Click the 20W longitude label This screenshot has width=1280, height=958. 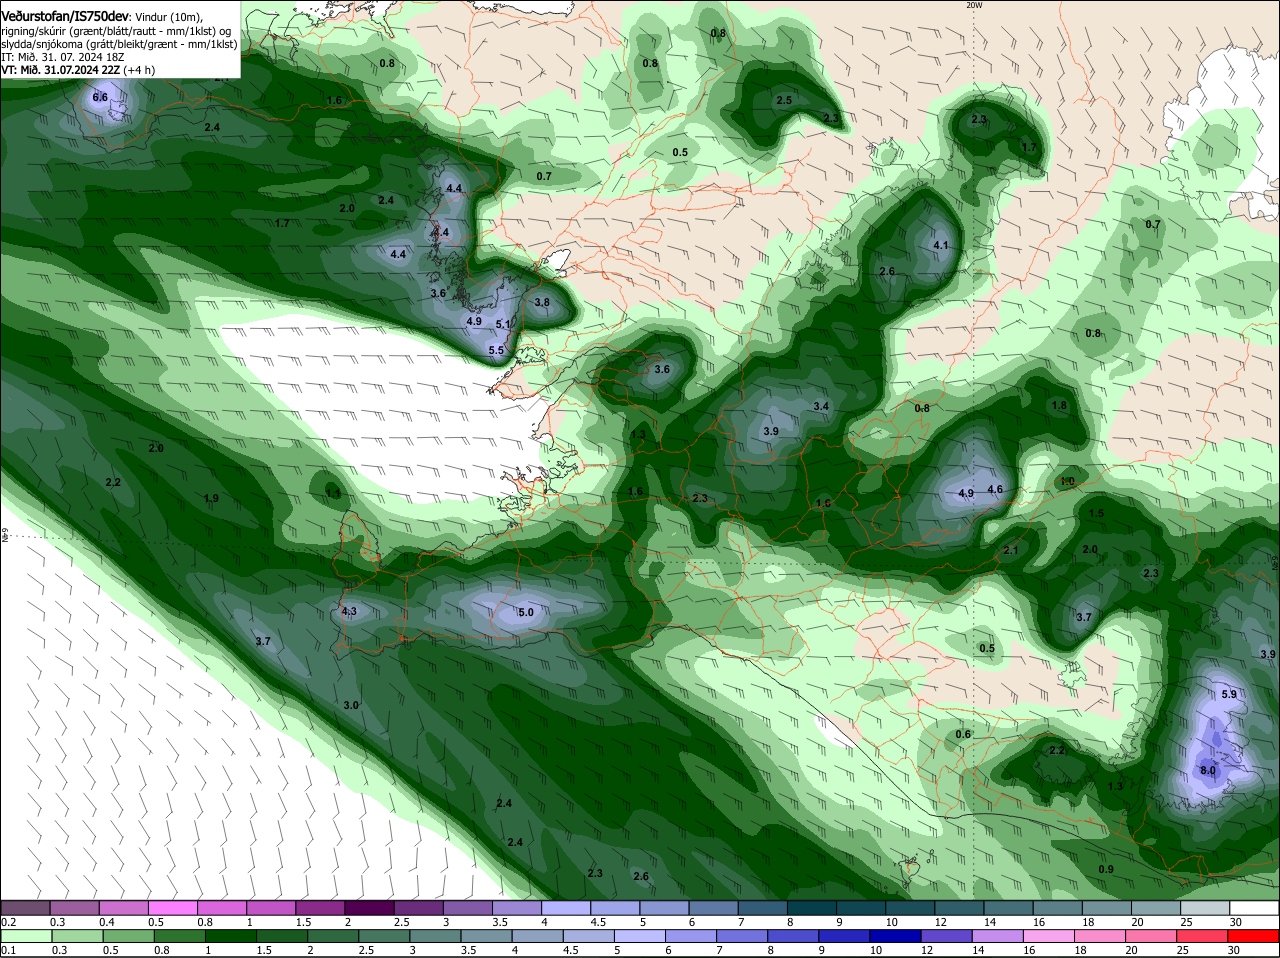point(974,5)
